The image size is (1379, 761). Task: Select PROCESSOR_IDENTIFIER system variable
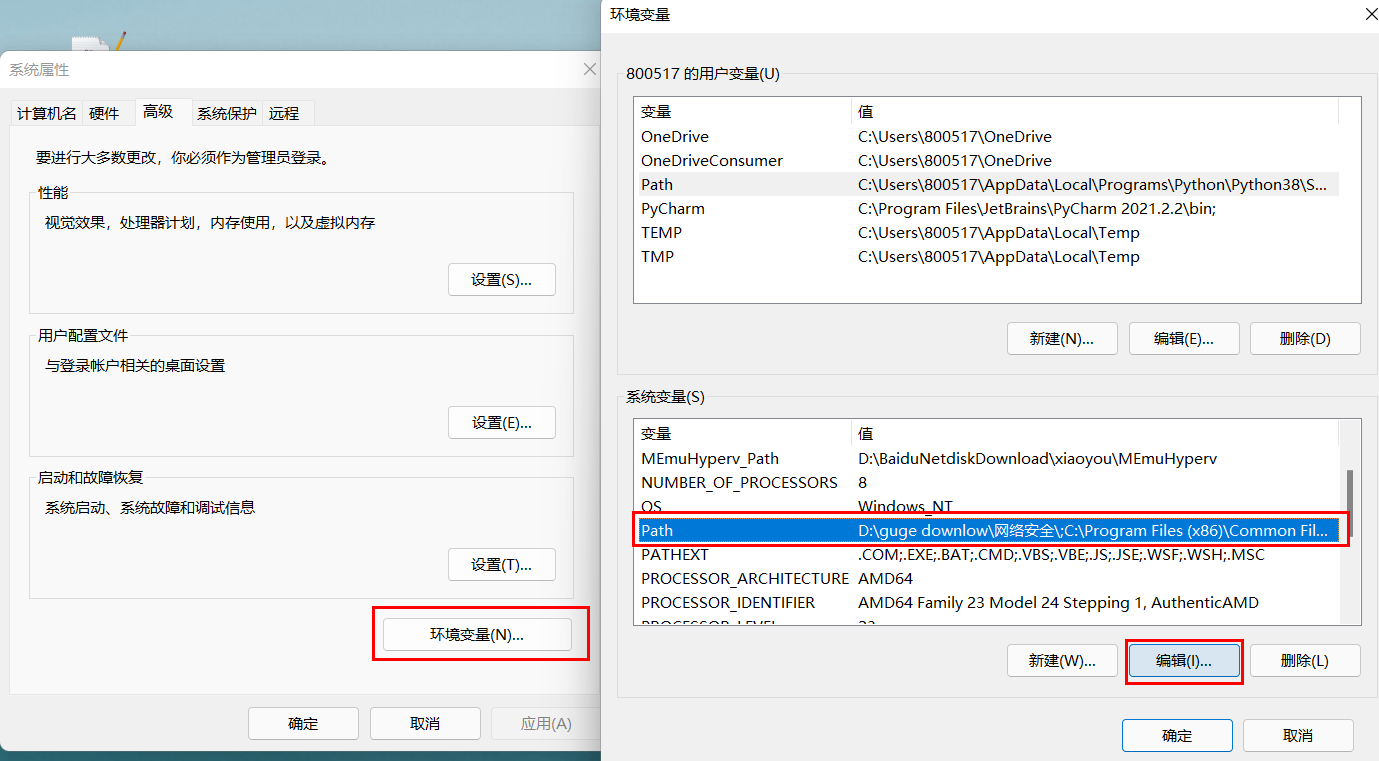click(x=987, y=602)
